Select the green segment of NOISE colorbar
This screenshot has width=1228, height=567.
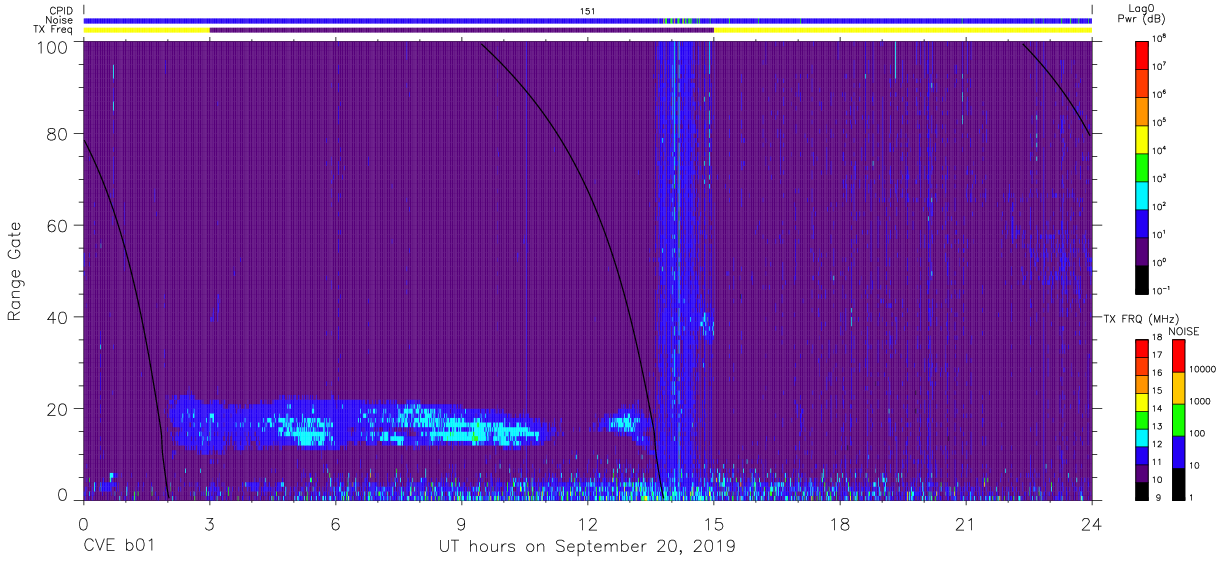click(x=1178, y=419)
